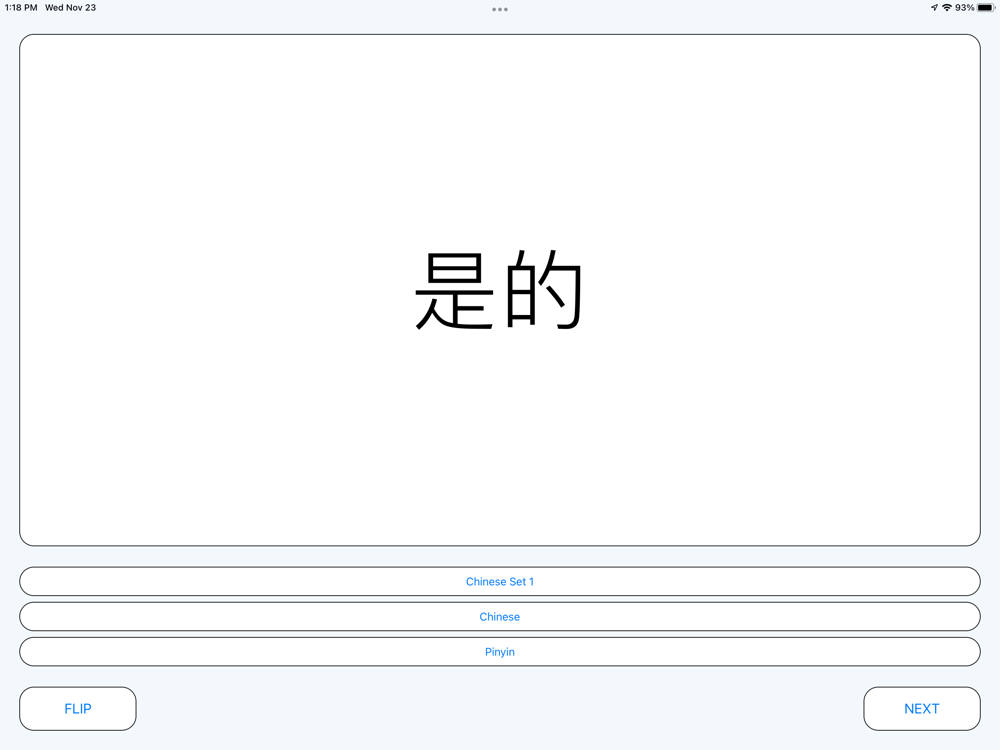The width and height of the screenshot is (1000, 750).
Task: Choose the Chinese side option
Action: (x=500, y=617)
